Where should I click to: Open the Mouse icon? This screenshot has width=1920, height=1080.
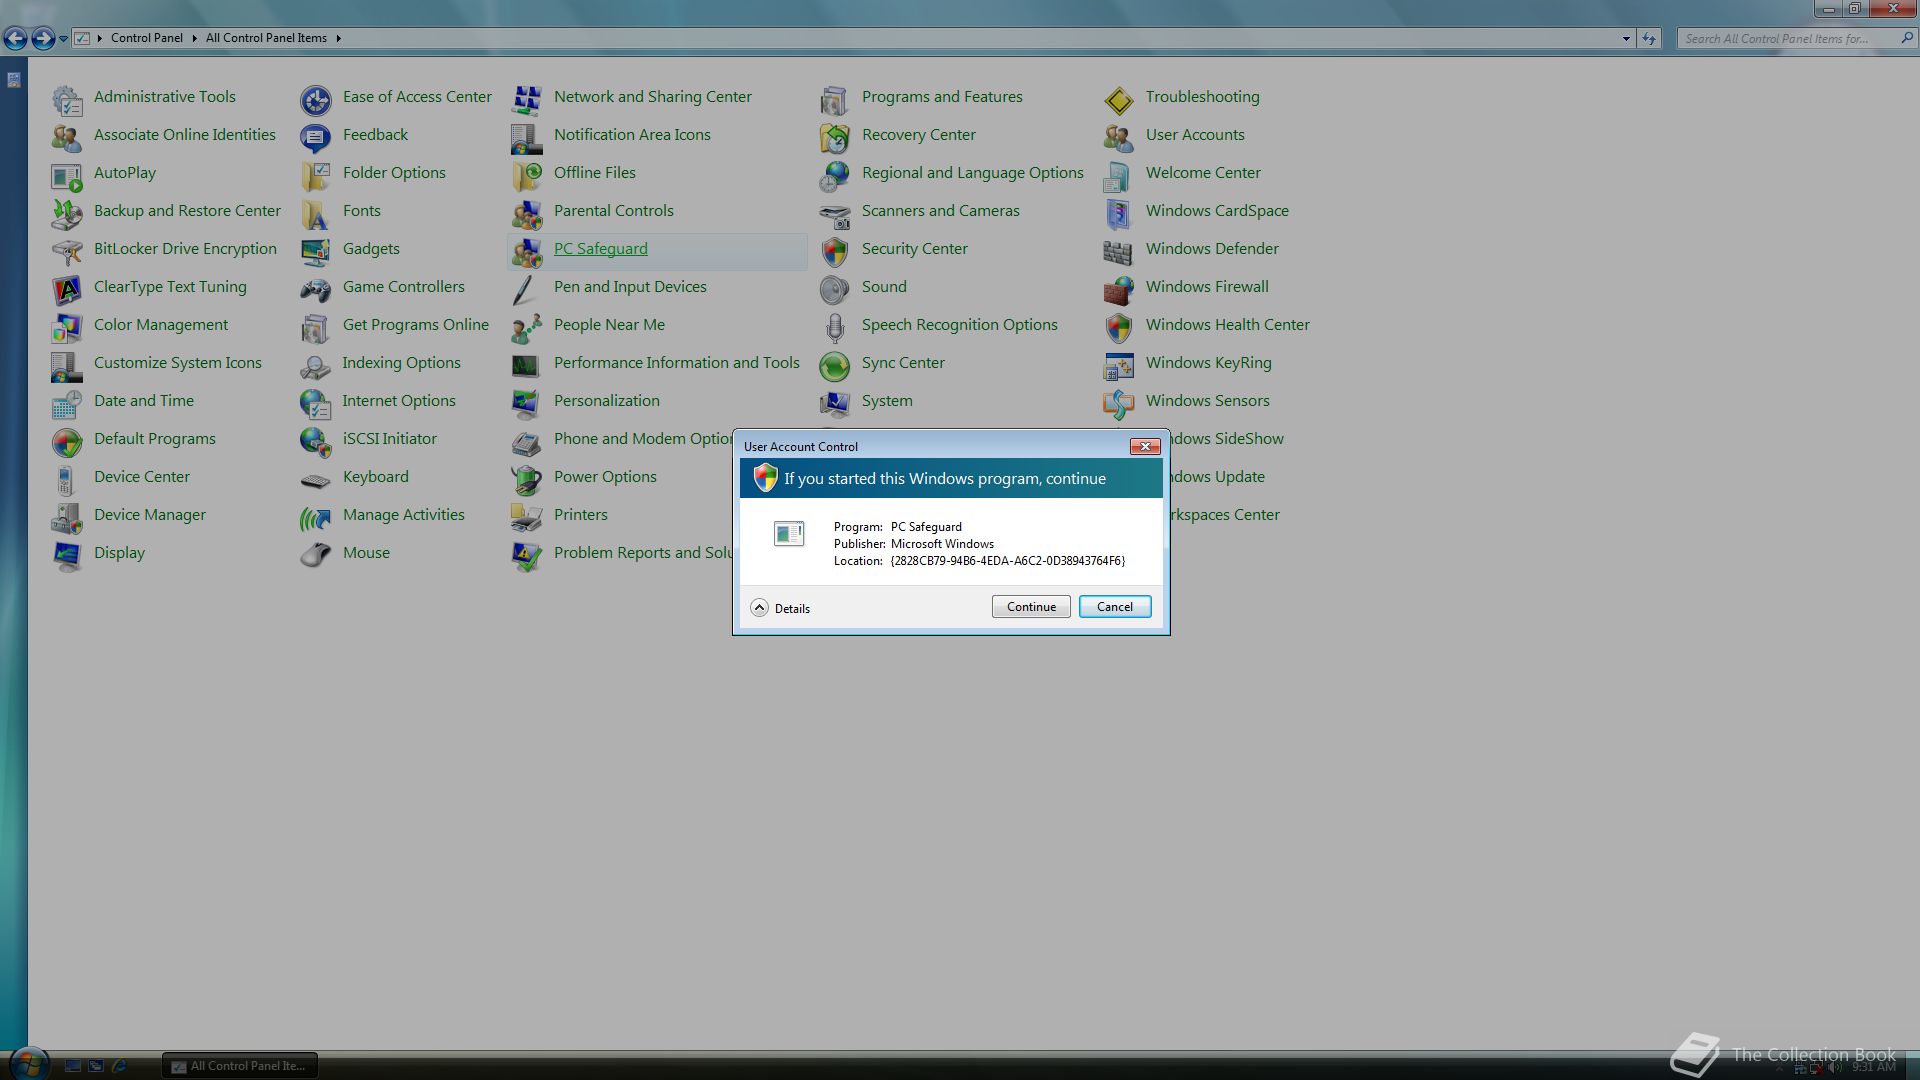[x=316, y=555]
